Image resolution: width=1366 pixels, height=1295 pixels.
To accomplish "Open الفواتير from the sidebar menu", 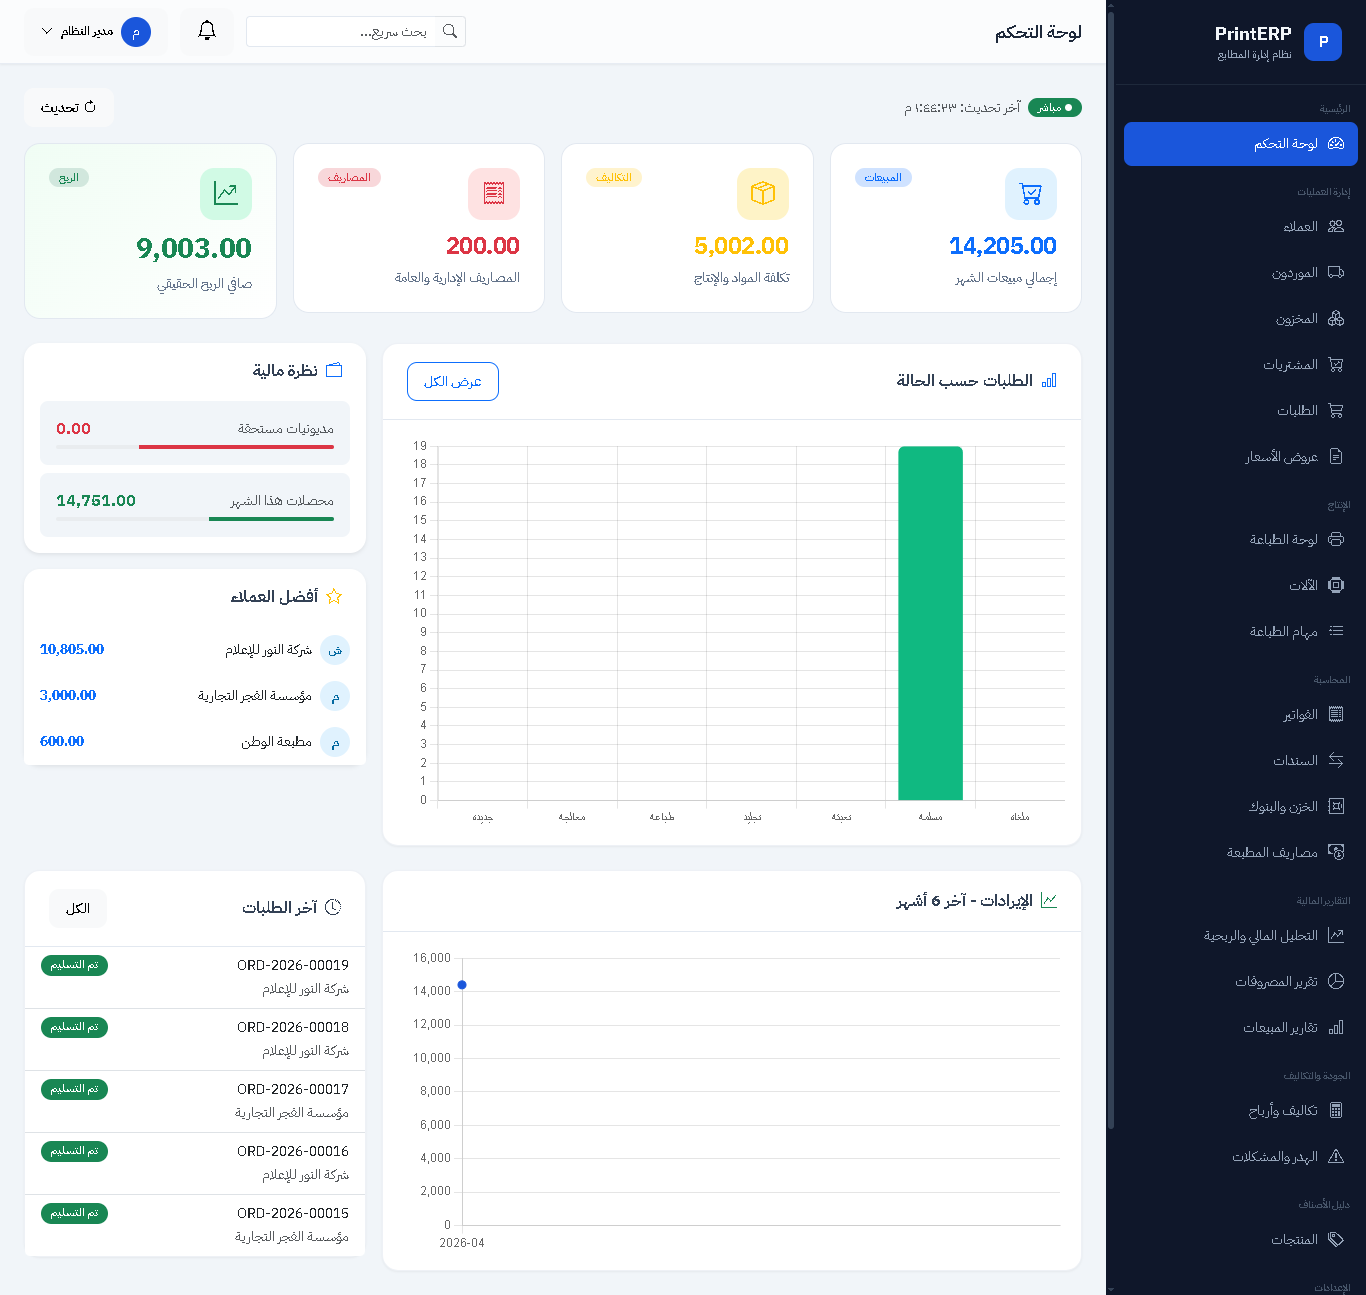I will click(x=1300, y=715).
